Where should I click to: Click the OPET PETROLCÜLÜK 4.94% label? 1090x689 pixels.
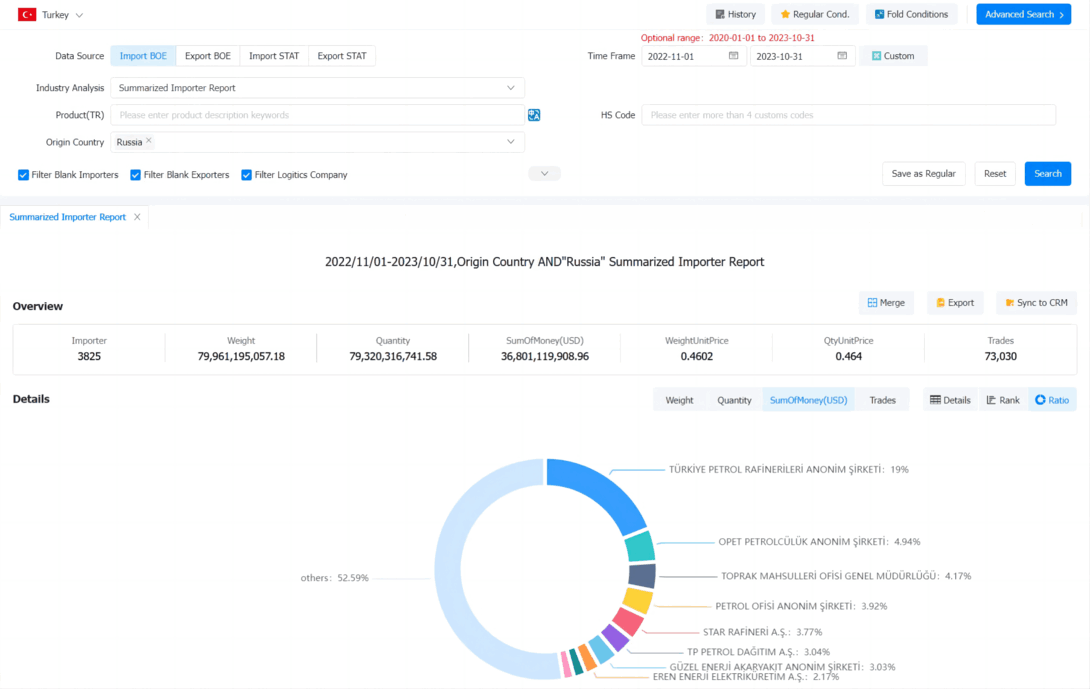pyautogui.click(x=820, y=542)
